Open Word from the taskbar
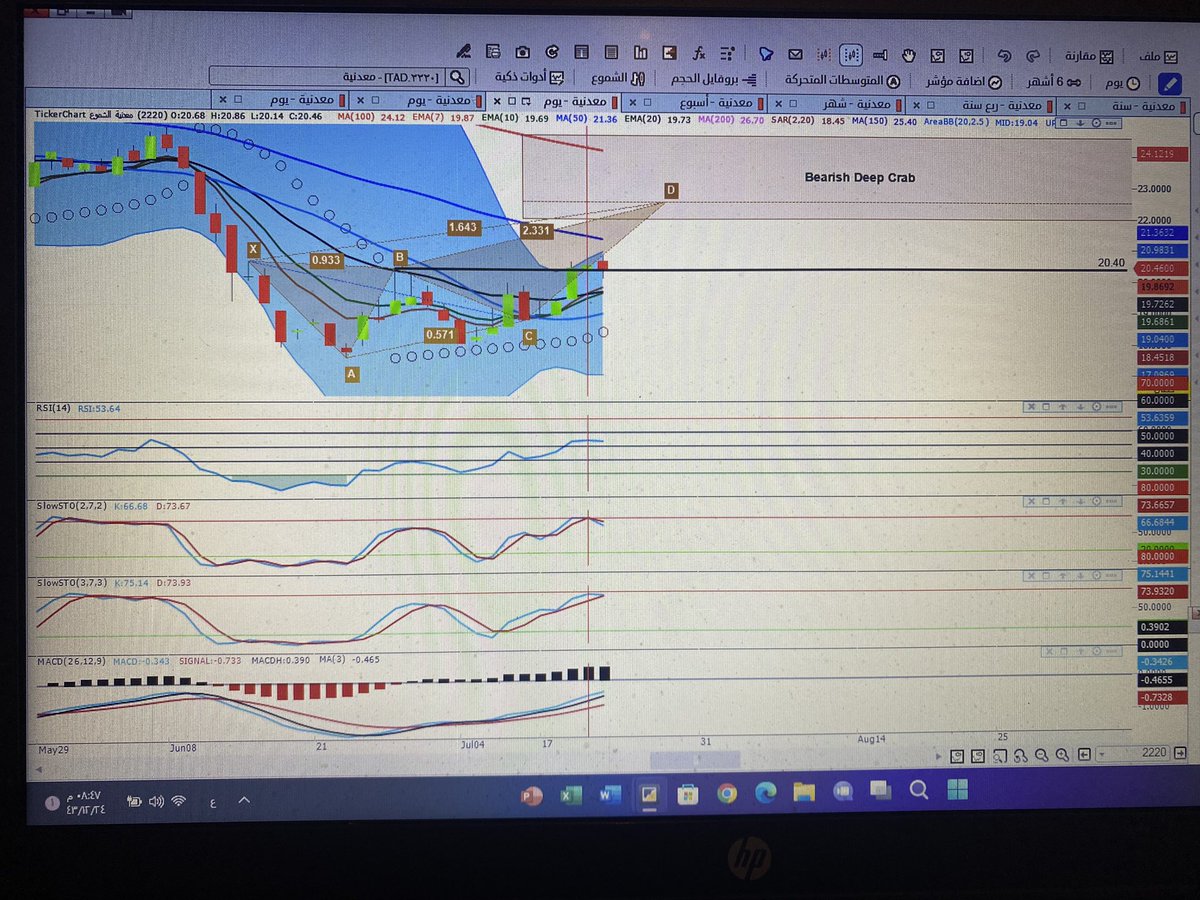The height and width of the screenshot is (900, 1200). click(x=609, y=795)
